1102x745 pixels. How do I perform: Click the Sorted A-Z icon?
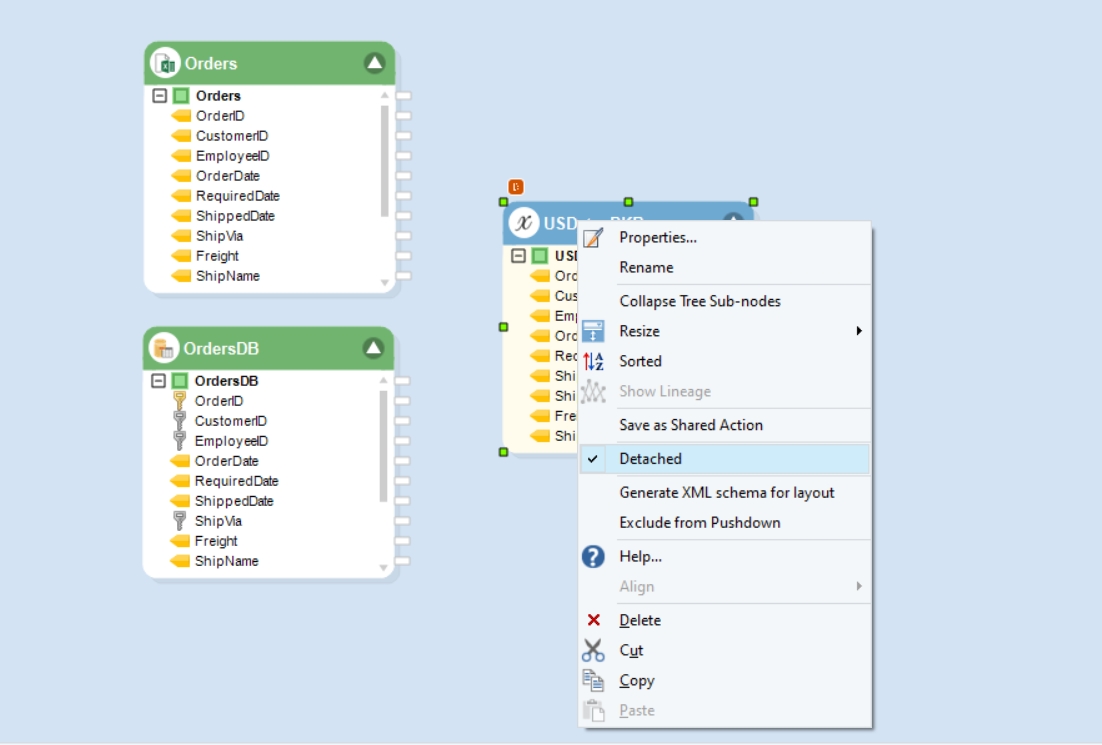pyautogui.click(x=593, y=361)
